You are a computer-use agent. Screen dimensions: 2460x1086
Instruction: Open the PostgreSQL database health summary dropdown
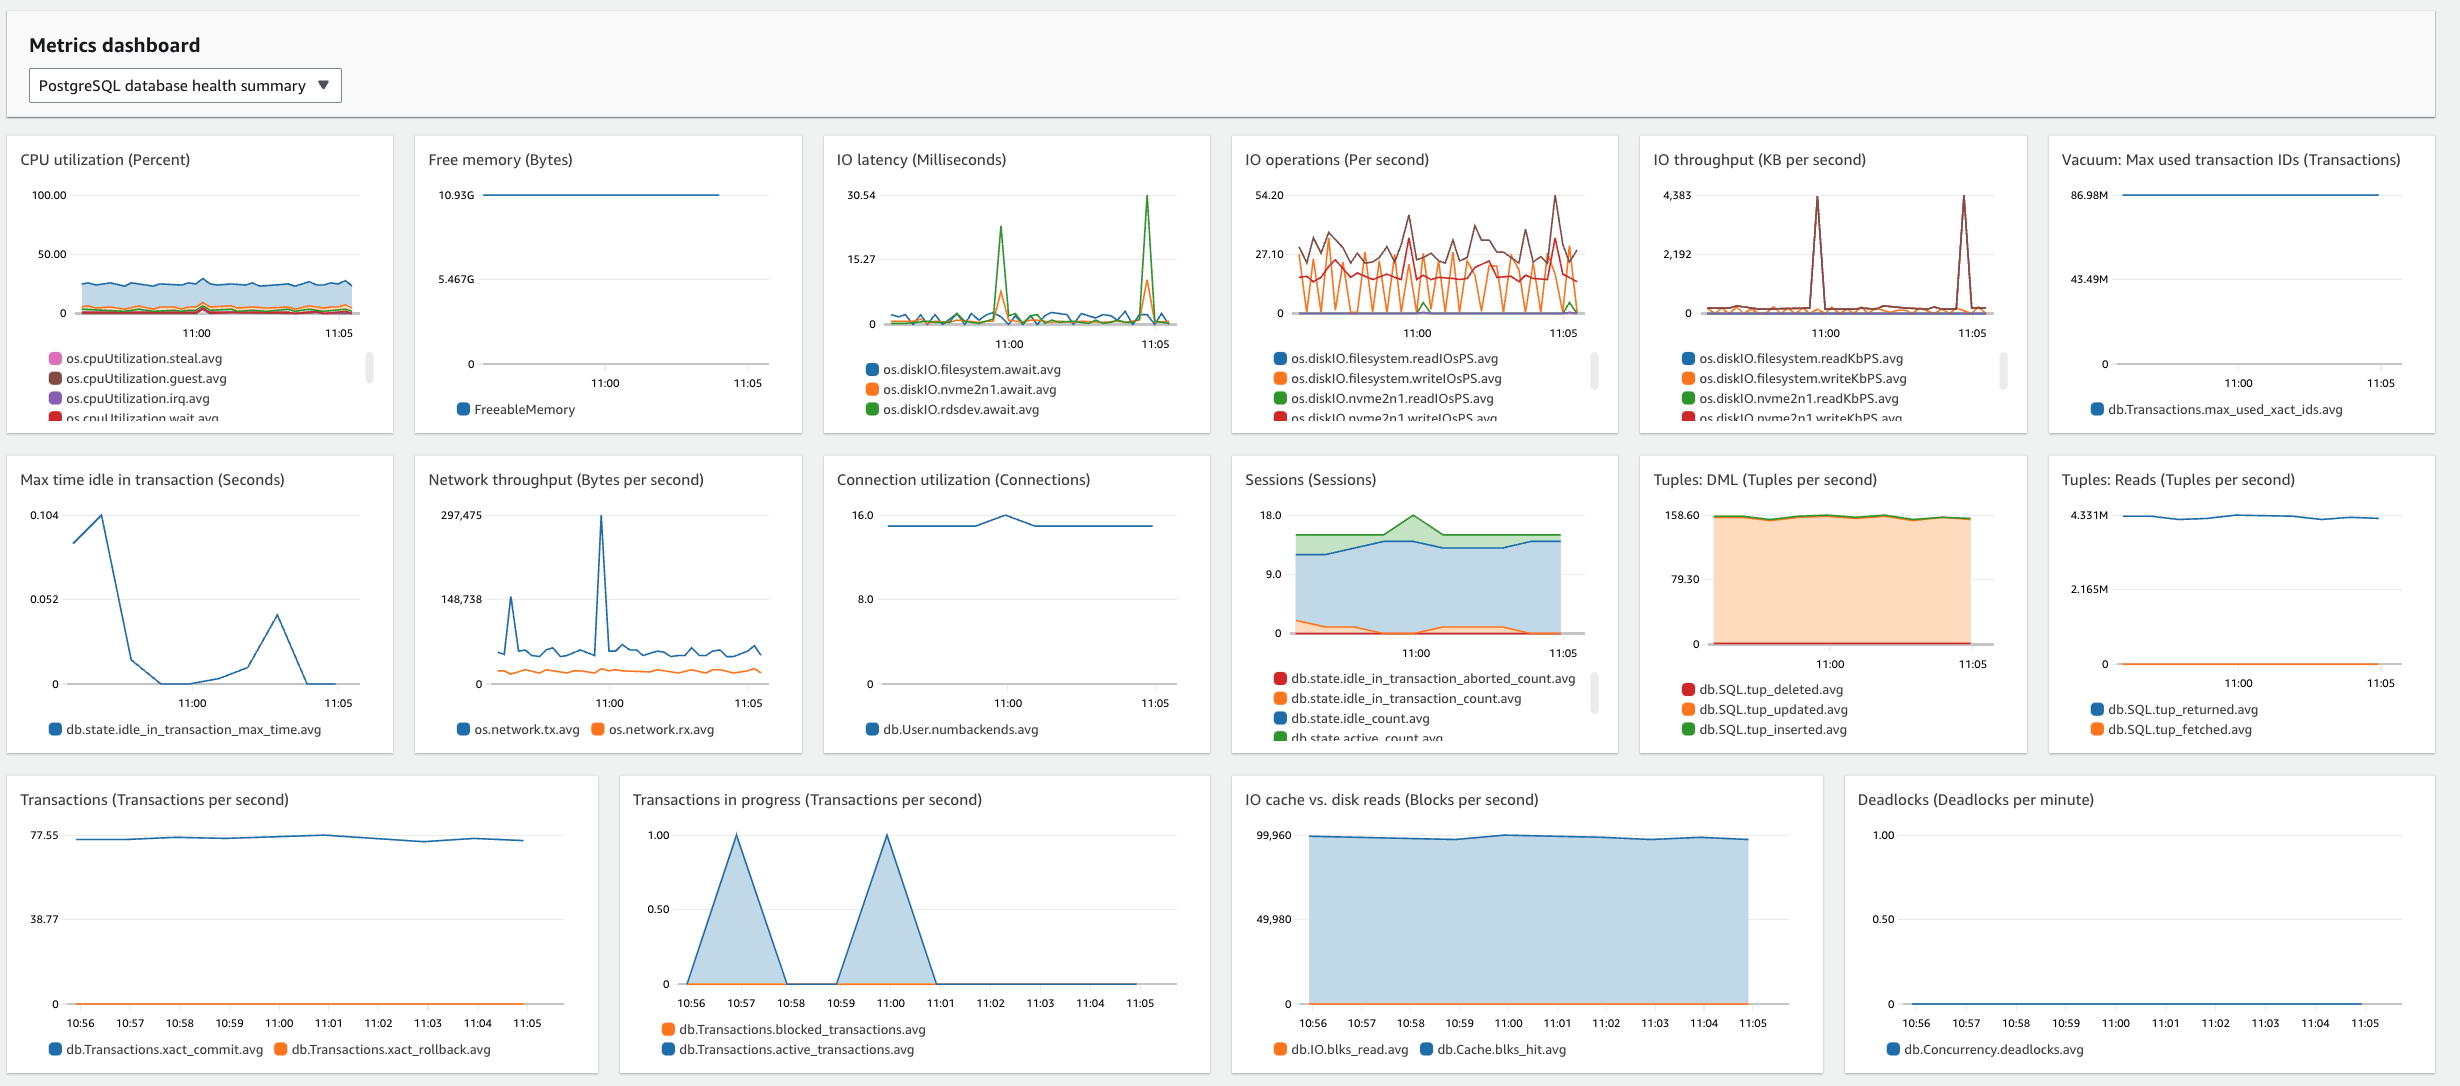pos(185,85)
